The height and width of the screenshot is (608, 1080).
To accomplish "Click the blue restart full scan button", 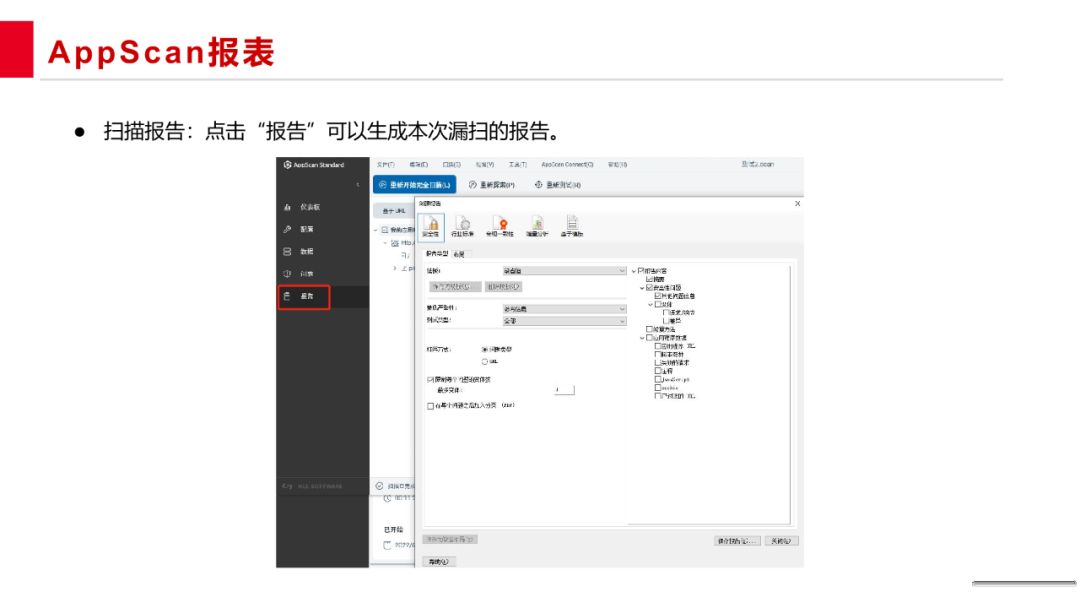I will (x=415, y=185).
